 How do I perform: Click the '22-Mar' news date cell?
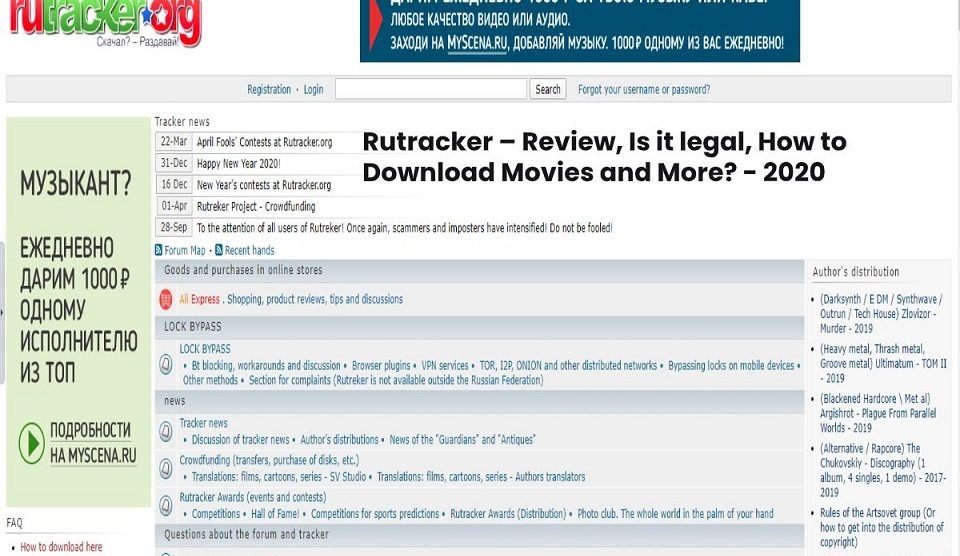(174, 141)
